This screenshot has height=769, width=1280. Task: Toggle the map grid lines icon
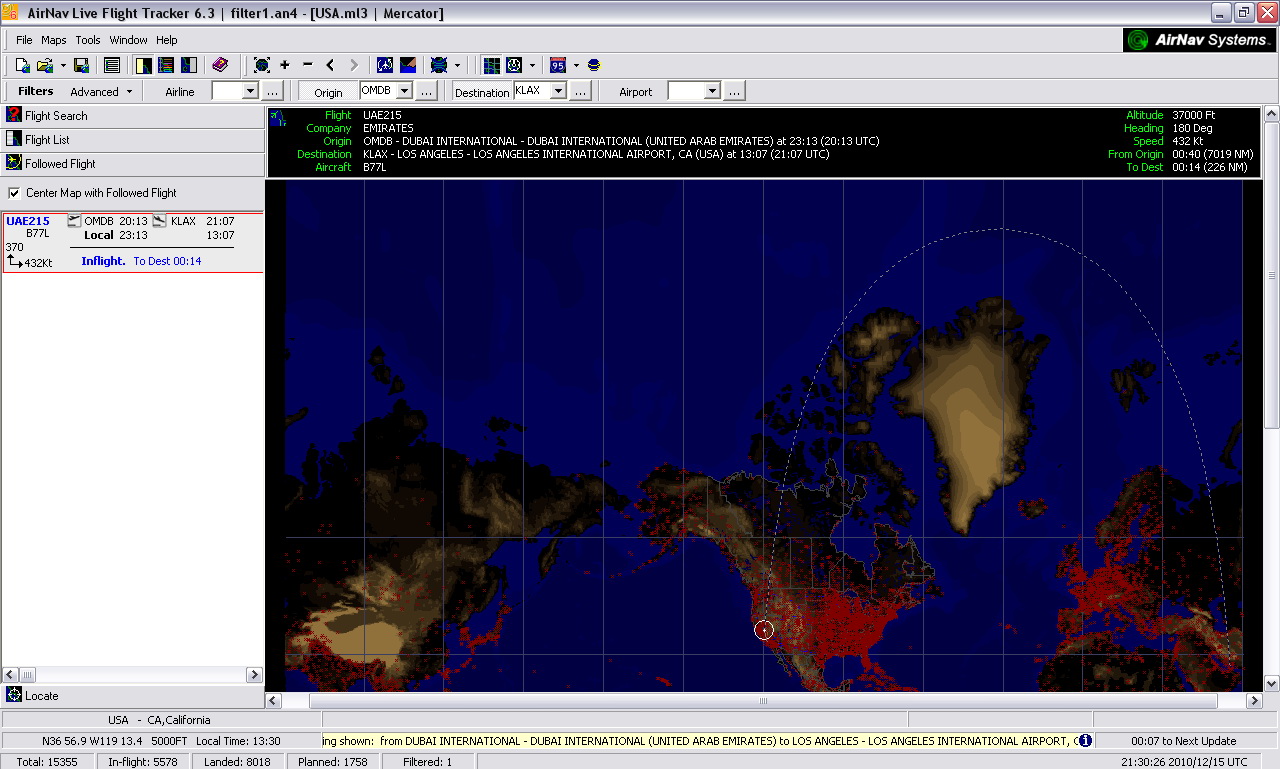[491, 65]
